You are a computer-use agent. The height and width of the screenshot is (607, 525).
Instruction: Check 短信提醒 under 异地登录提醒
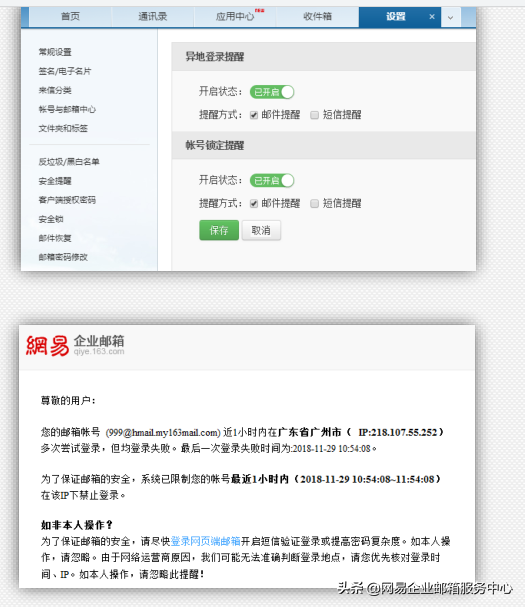[314, 115]
